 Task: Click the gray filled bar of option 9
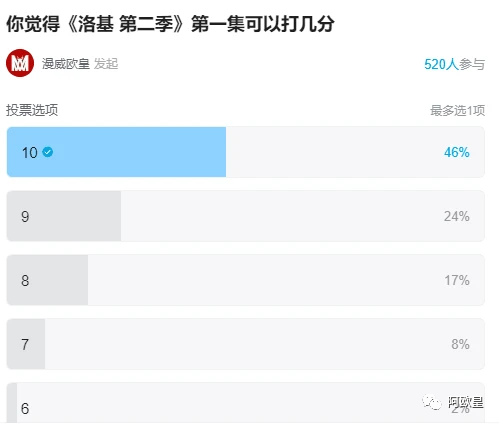tap(64, 216)
